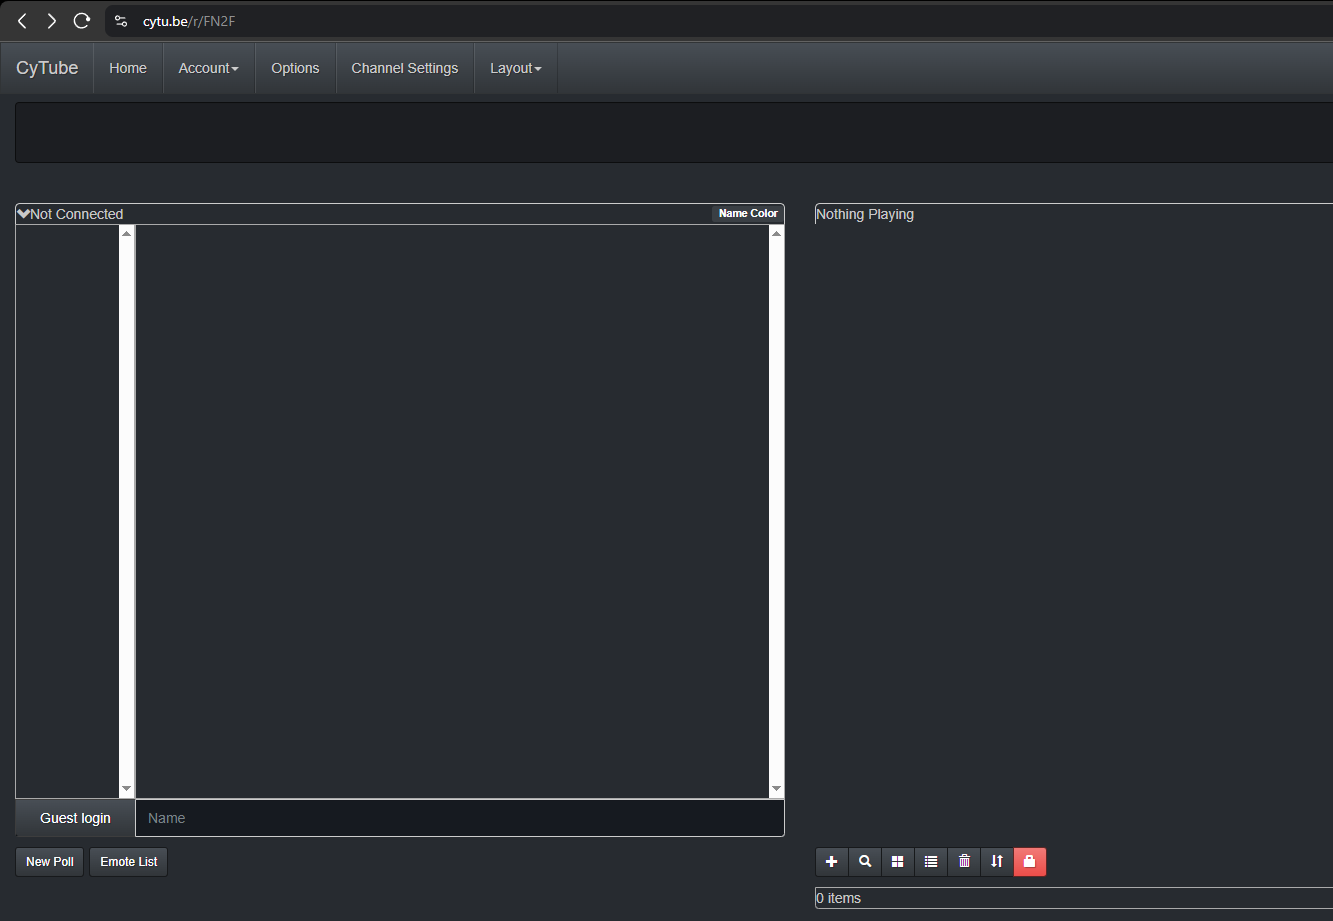The height and width of the screenshot is (921, 1333).
Task: Go back with the browser back arrow
Action: 22,21
